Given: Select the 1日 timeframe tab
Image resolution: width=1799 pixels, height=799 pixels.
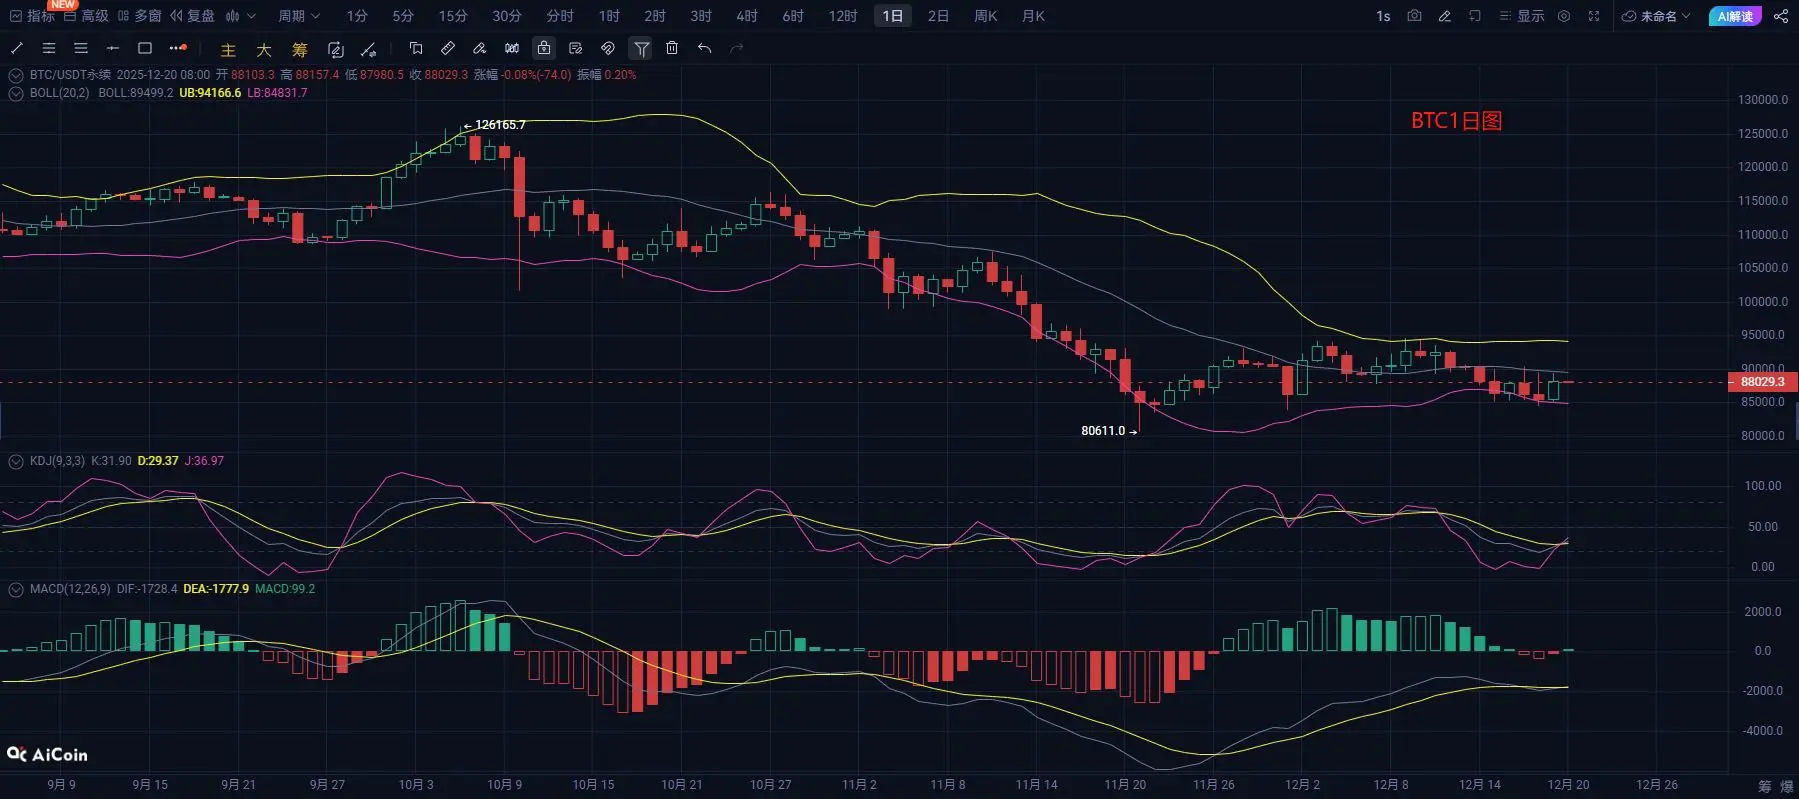Looking at the screenshot, I should tap(892, 16).
